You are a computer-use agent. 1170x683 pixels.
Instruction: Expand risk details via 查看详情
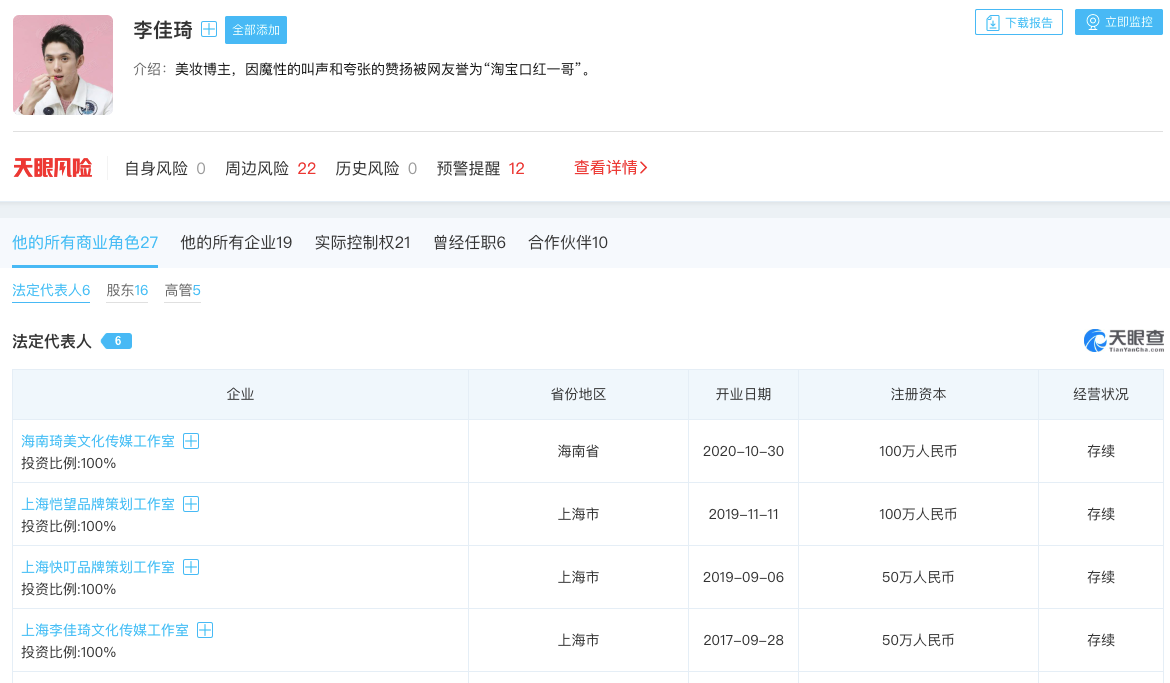coord(610,168)
